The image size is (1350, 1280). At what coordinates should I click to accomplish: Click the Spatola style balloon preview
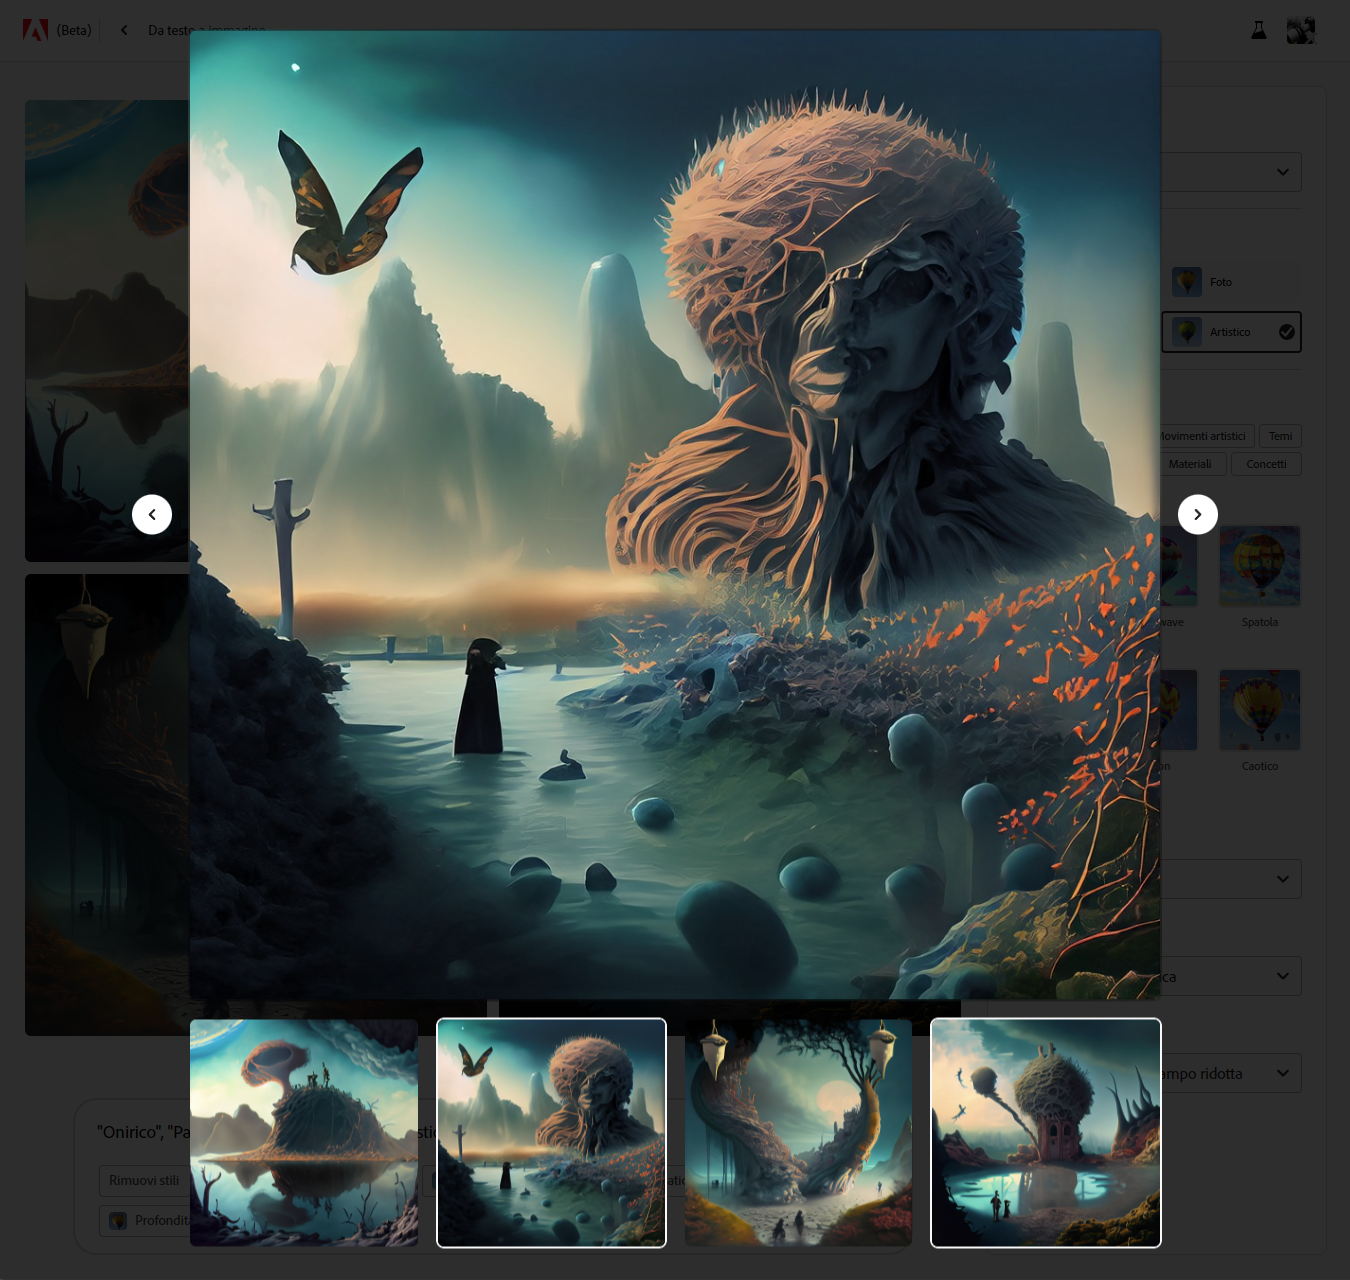pyautogui.click(x=1259, y=566)
